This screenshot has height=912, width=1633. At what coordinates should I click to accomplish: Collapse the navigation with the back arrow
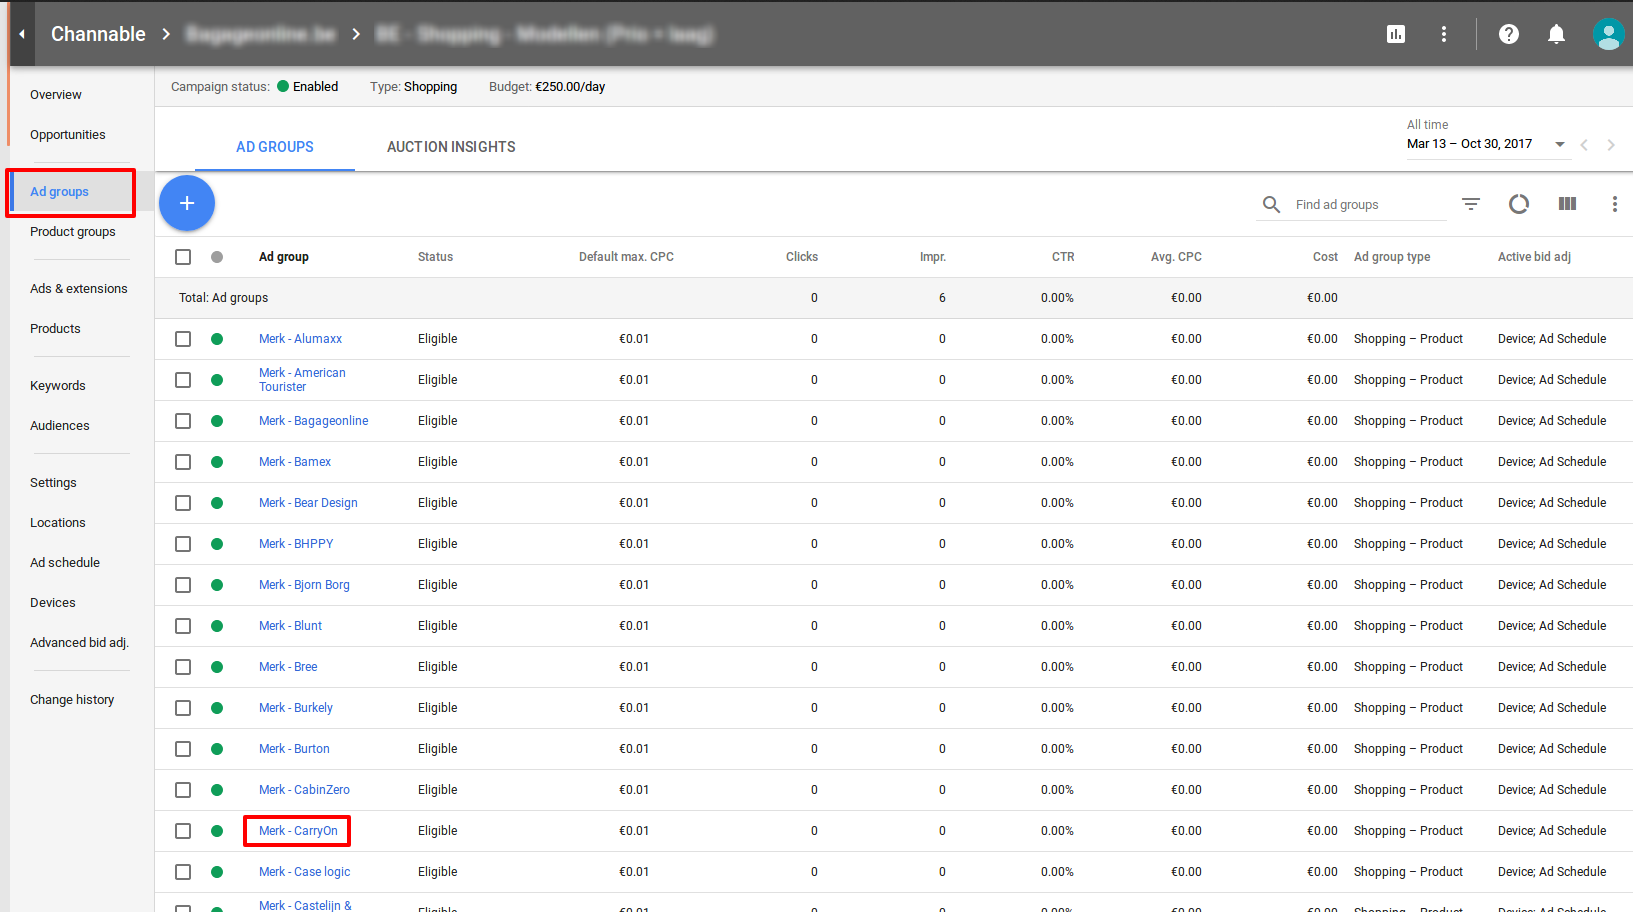point(22,34)
